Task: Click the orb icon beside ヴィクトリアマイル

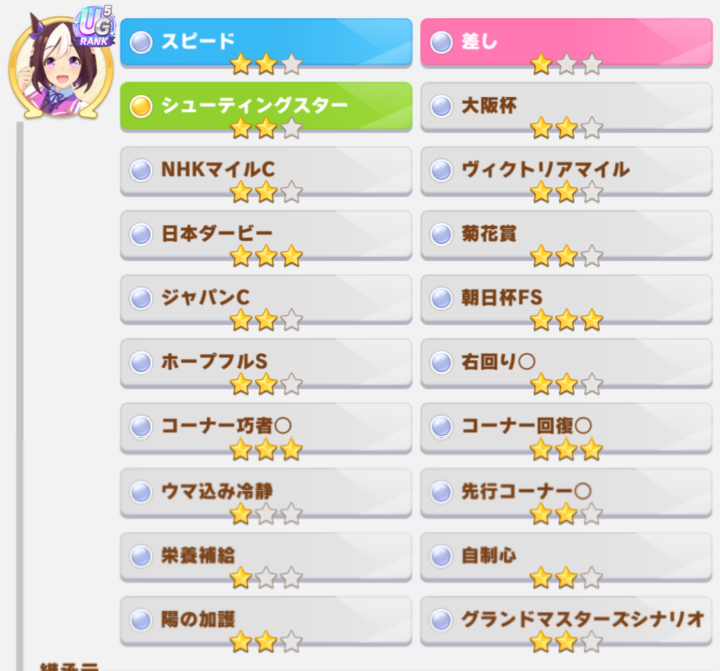Action: click(x=441, y=170)
